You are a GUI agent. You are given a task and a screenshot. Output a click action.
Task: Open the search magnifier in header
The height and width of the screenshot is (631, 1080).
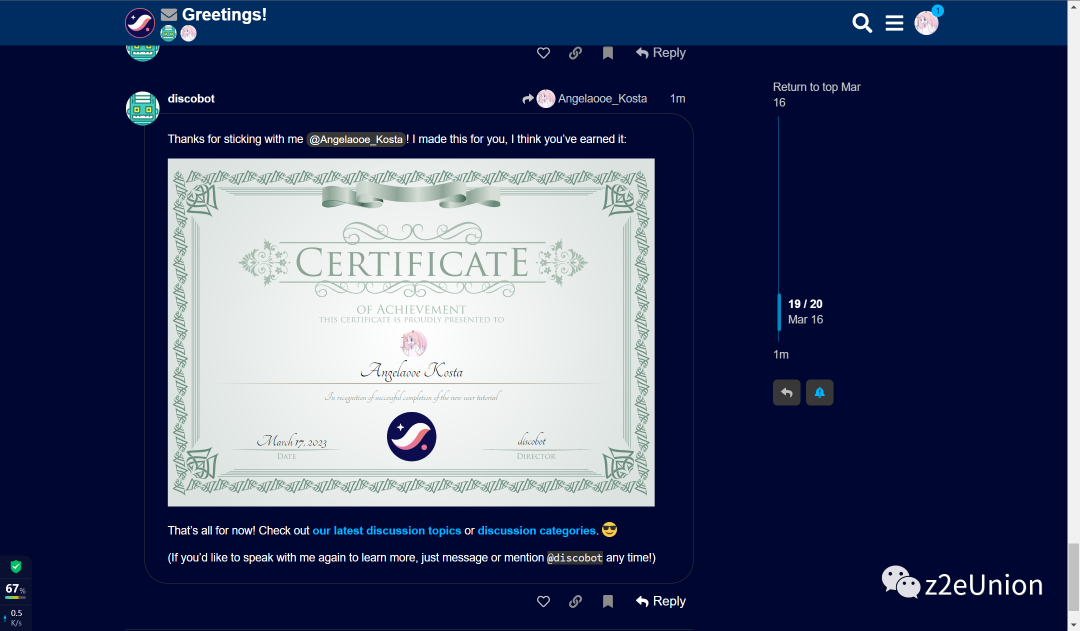862,23
